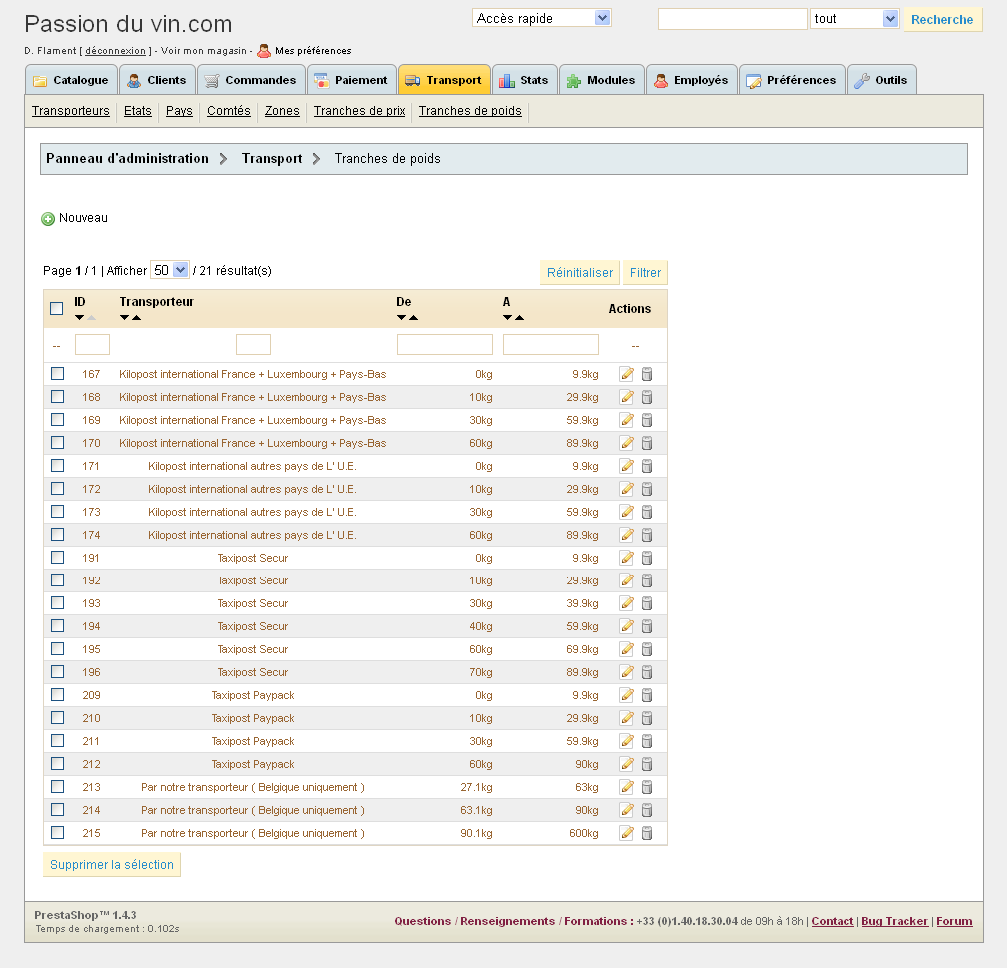Sort De column descending arrow
Screen dimensions: 1007x968
(401, 317)
